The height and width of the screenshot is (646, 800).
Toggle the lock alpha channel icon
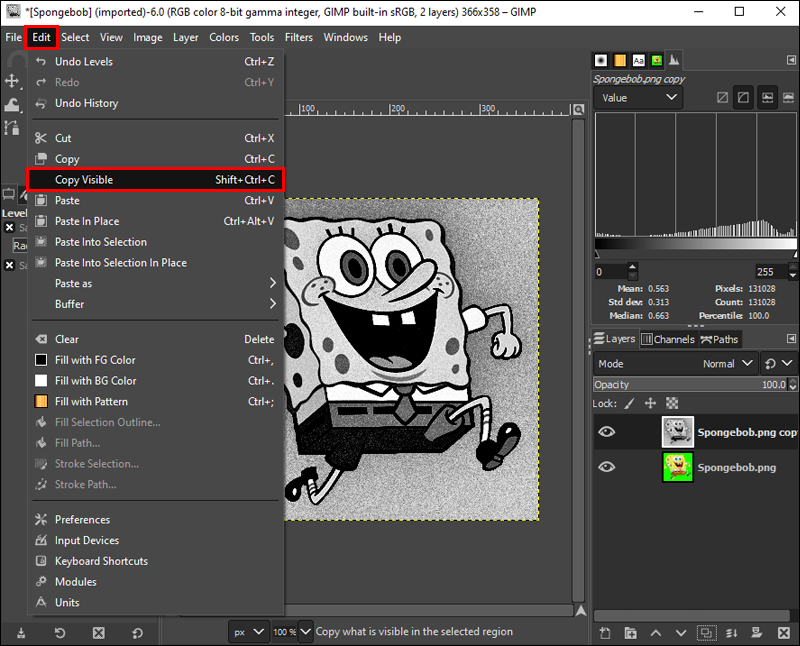click(x=672, y=403)
